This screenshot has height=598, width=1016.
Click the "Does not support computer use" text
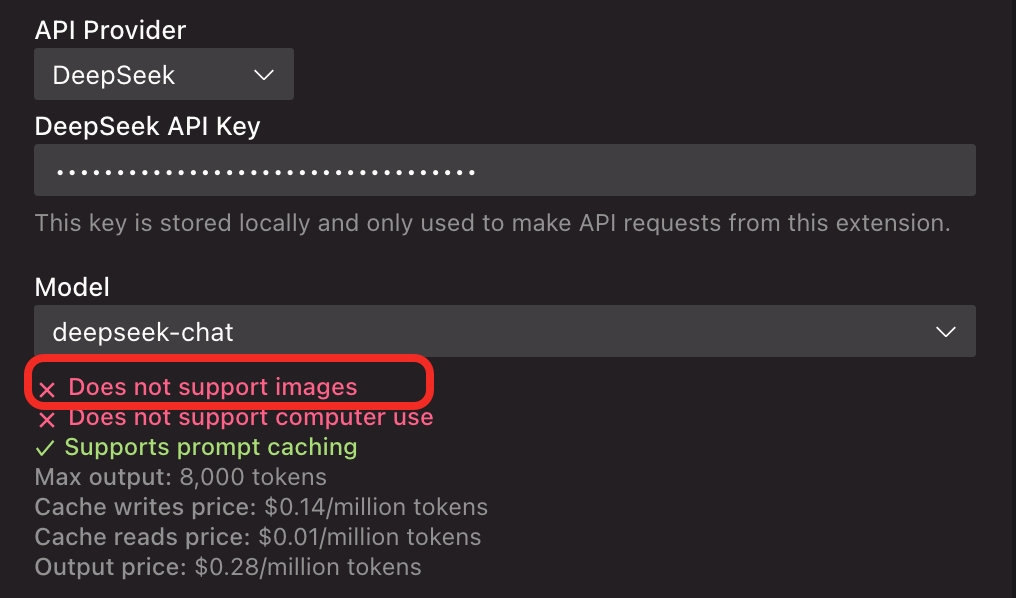(250, 417)
